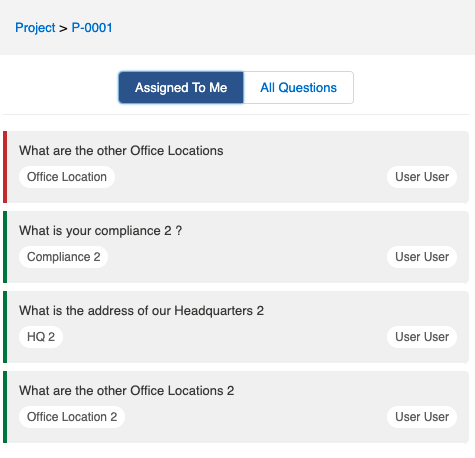
Task: Click the red status bar of first question
Action: [x=5, y=167]
